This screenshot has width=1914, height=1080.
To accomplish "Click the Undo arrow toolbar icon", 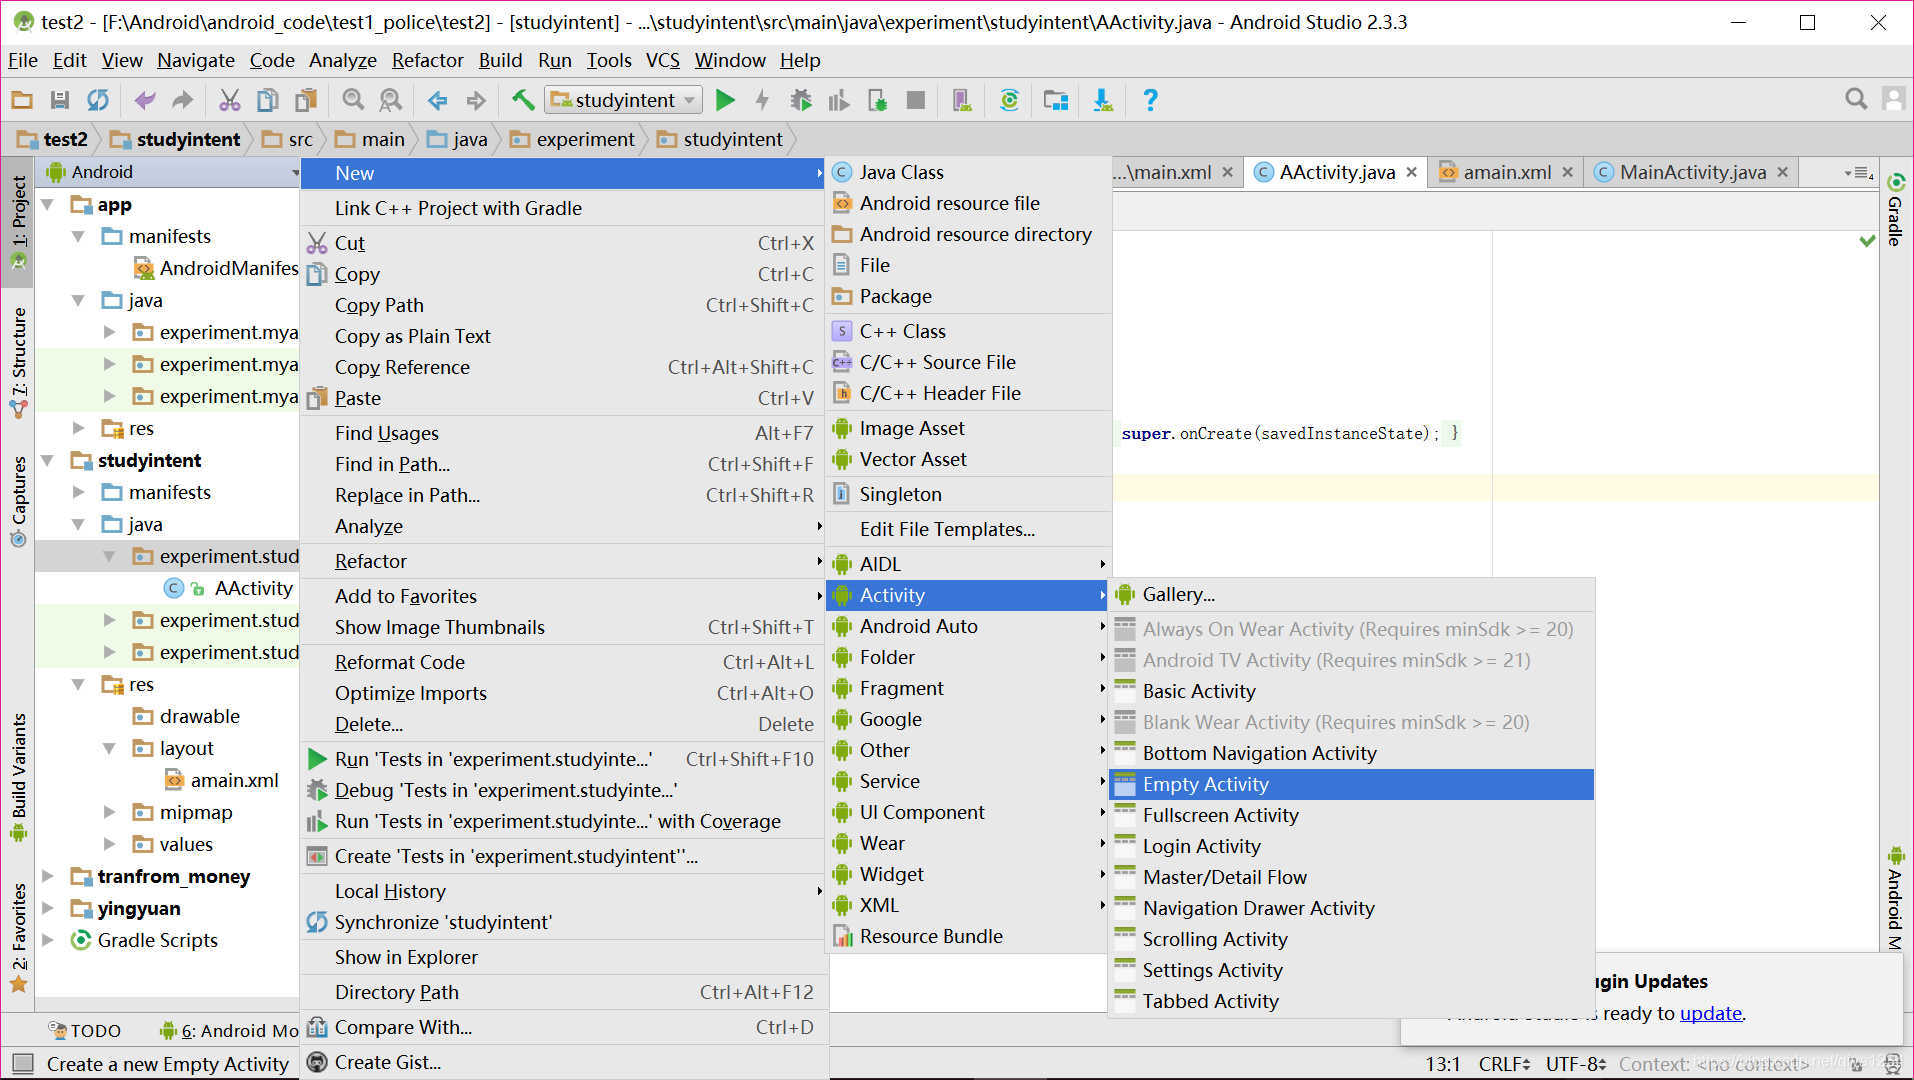I will (x=145, y=100).
